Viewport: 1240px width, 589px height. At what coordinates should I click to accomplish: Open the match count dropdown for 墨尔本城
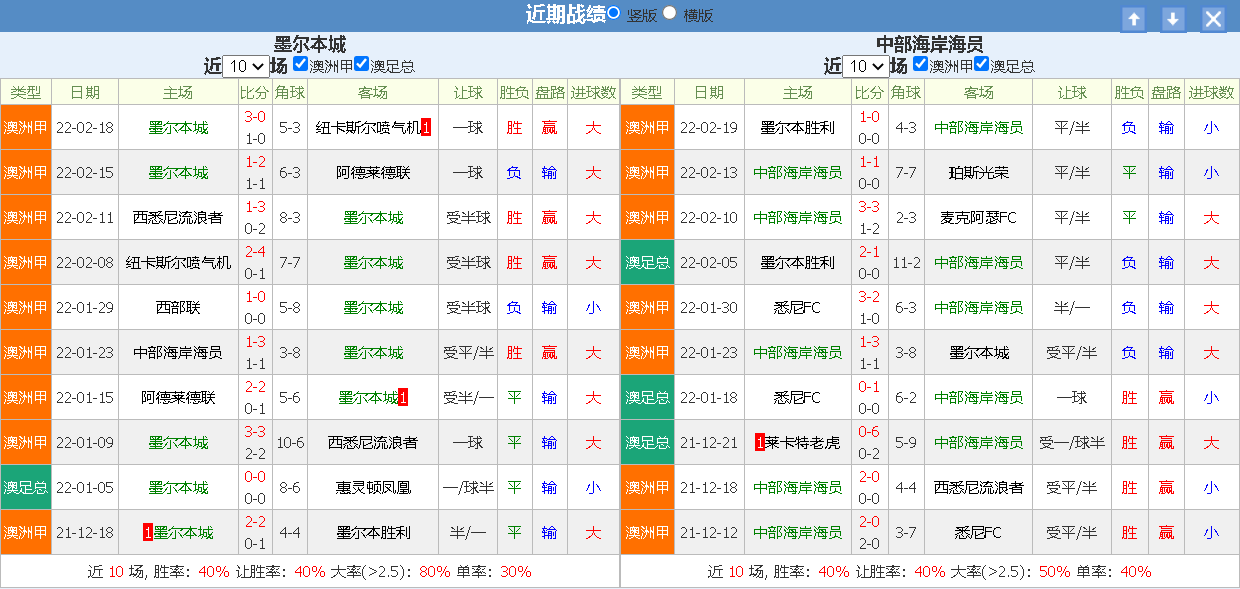click(245, 66)
